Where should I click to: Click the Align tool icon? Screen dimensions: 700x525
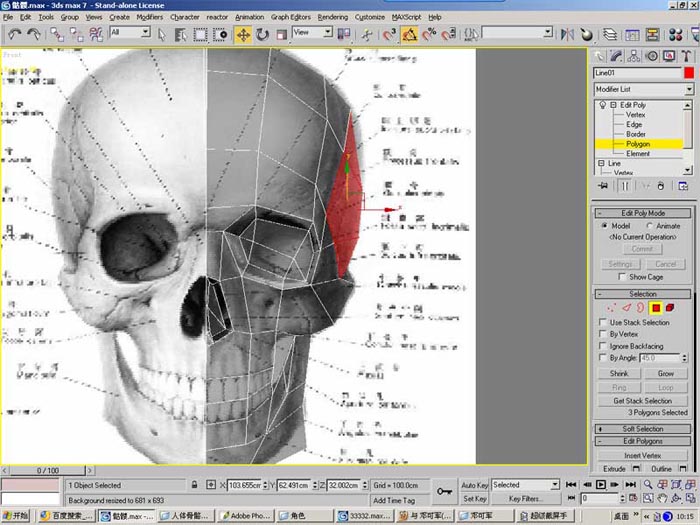[587, 34]
